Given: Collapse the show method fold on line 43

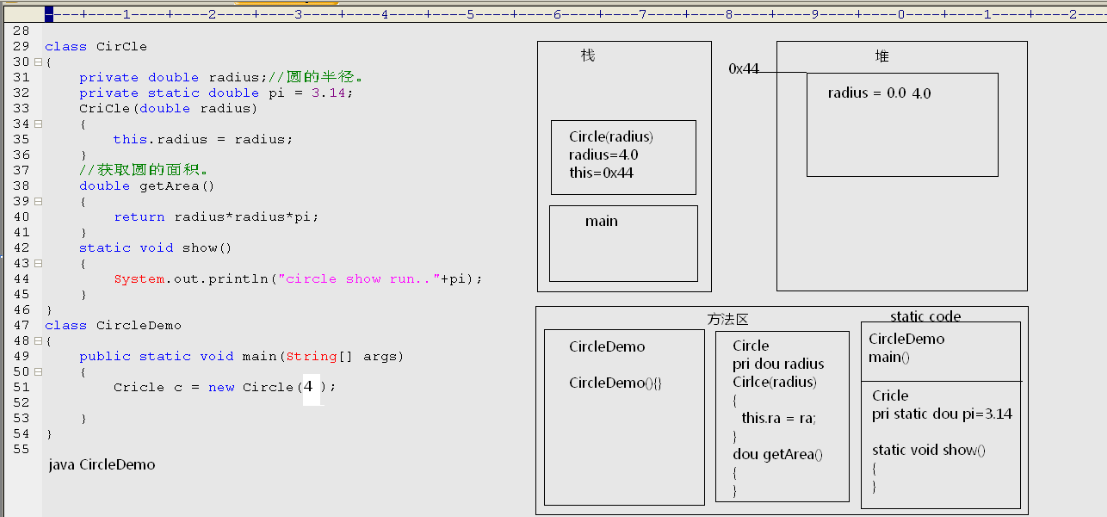Looking at the screenshot, I should point(37,263).
